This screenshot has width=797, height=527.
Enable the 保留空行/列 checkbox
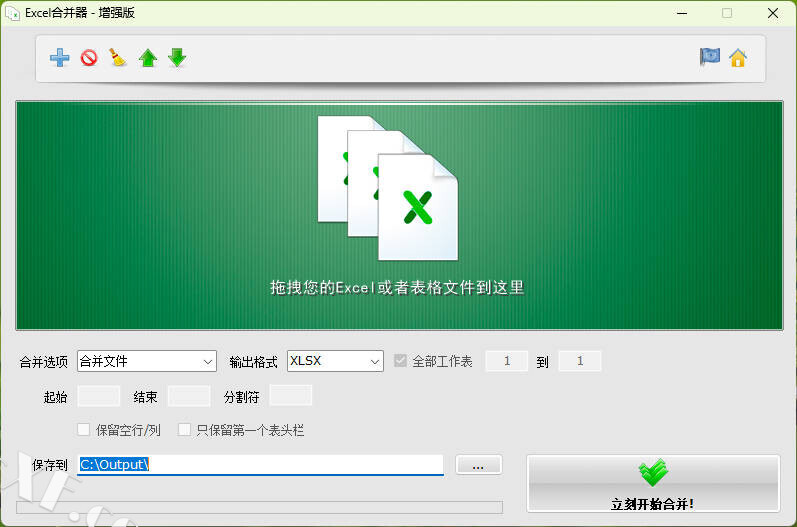84,430
